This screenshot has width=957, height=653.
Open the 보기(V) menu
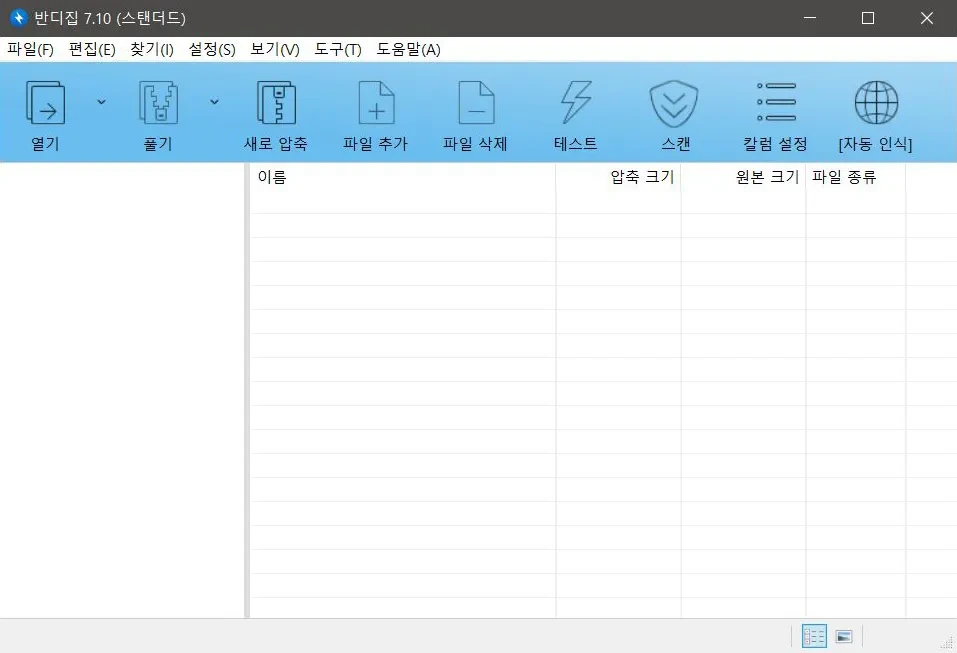[x=275, y=49]
